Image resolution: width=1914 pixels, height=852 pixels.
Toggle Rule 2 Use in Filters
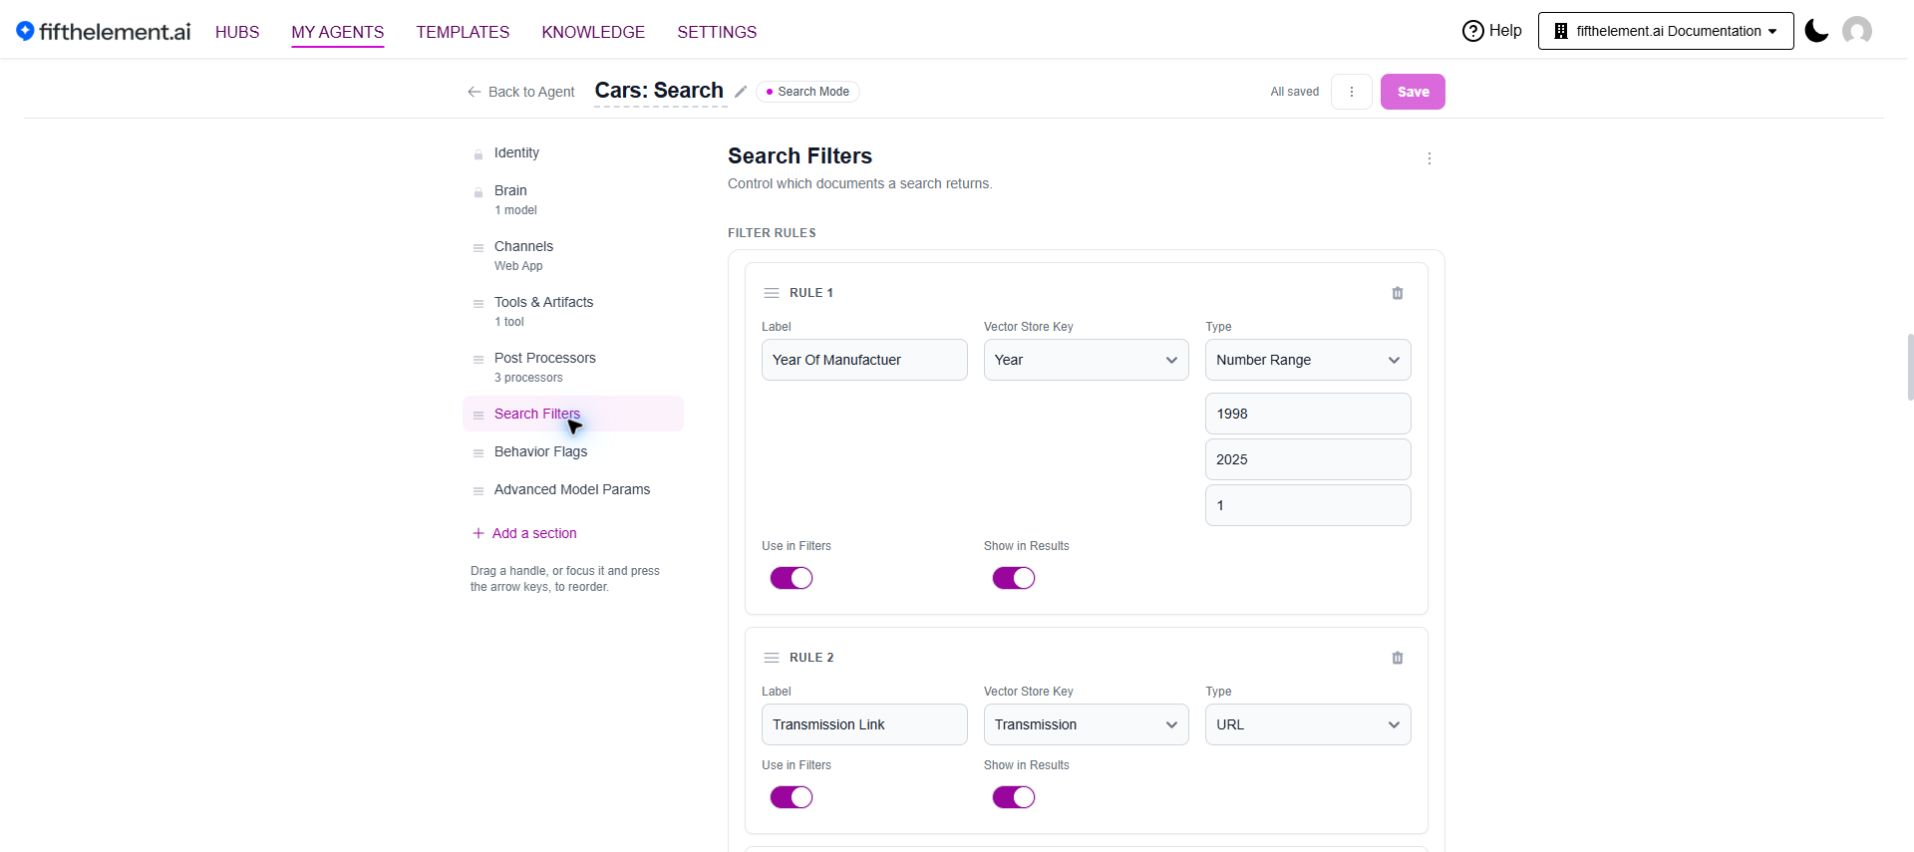click(791, 797)
